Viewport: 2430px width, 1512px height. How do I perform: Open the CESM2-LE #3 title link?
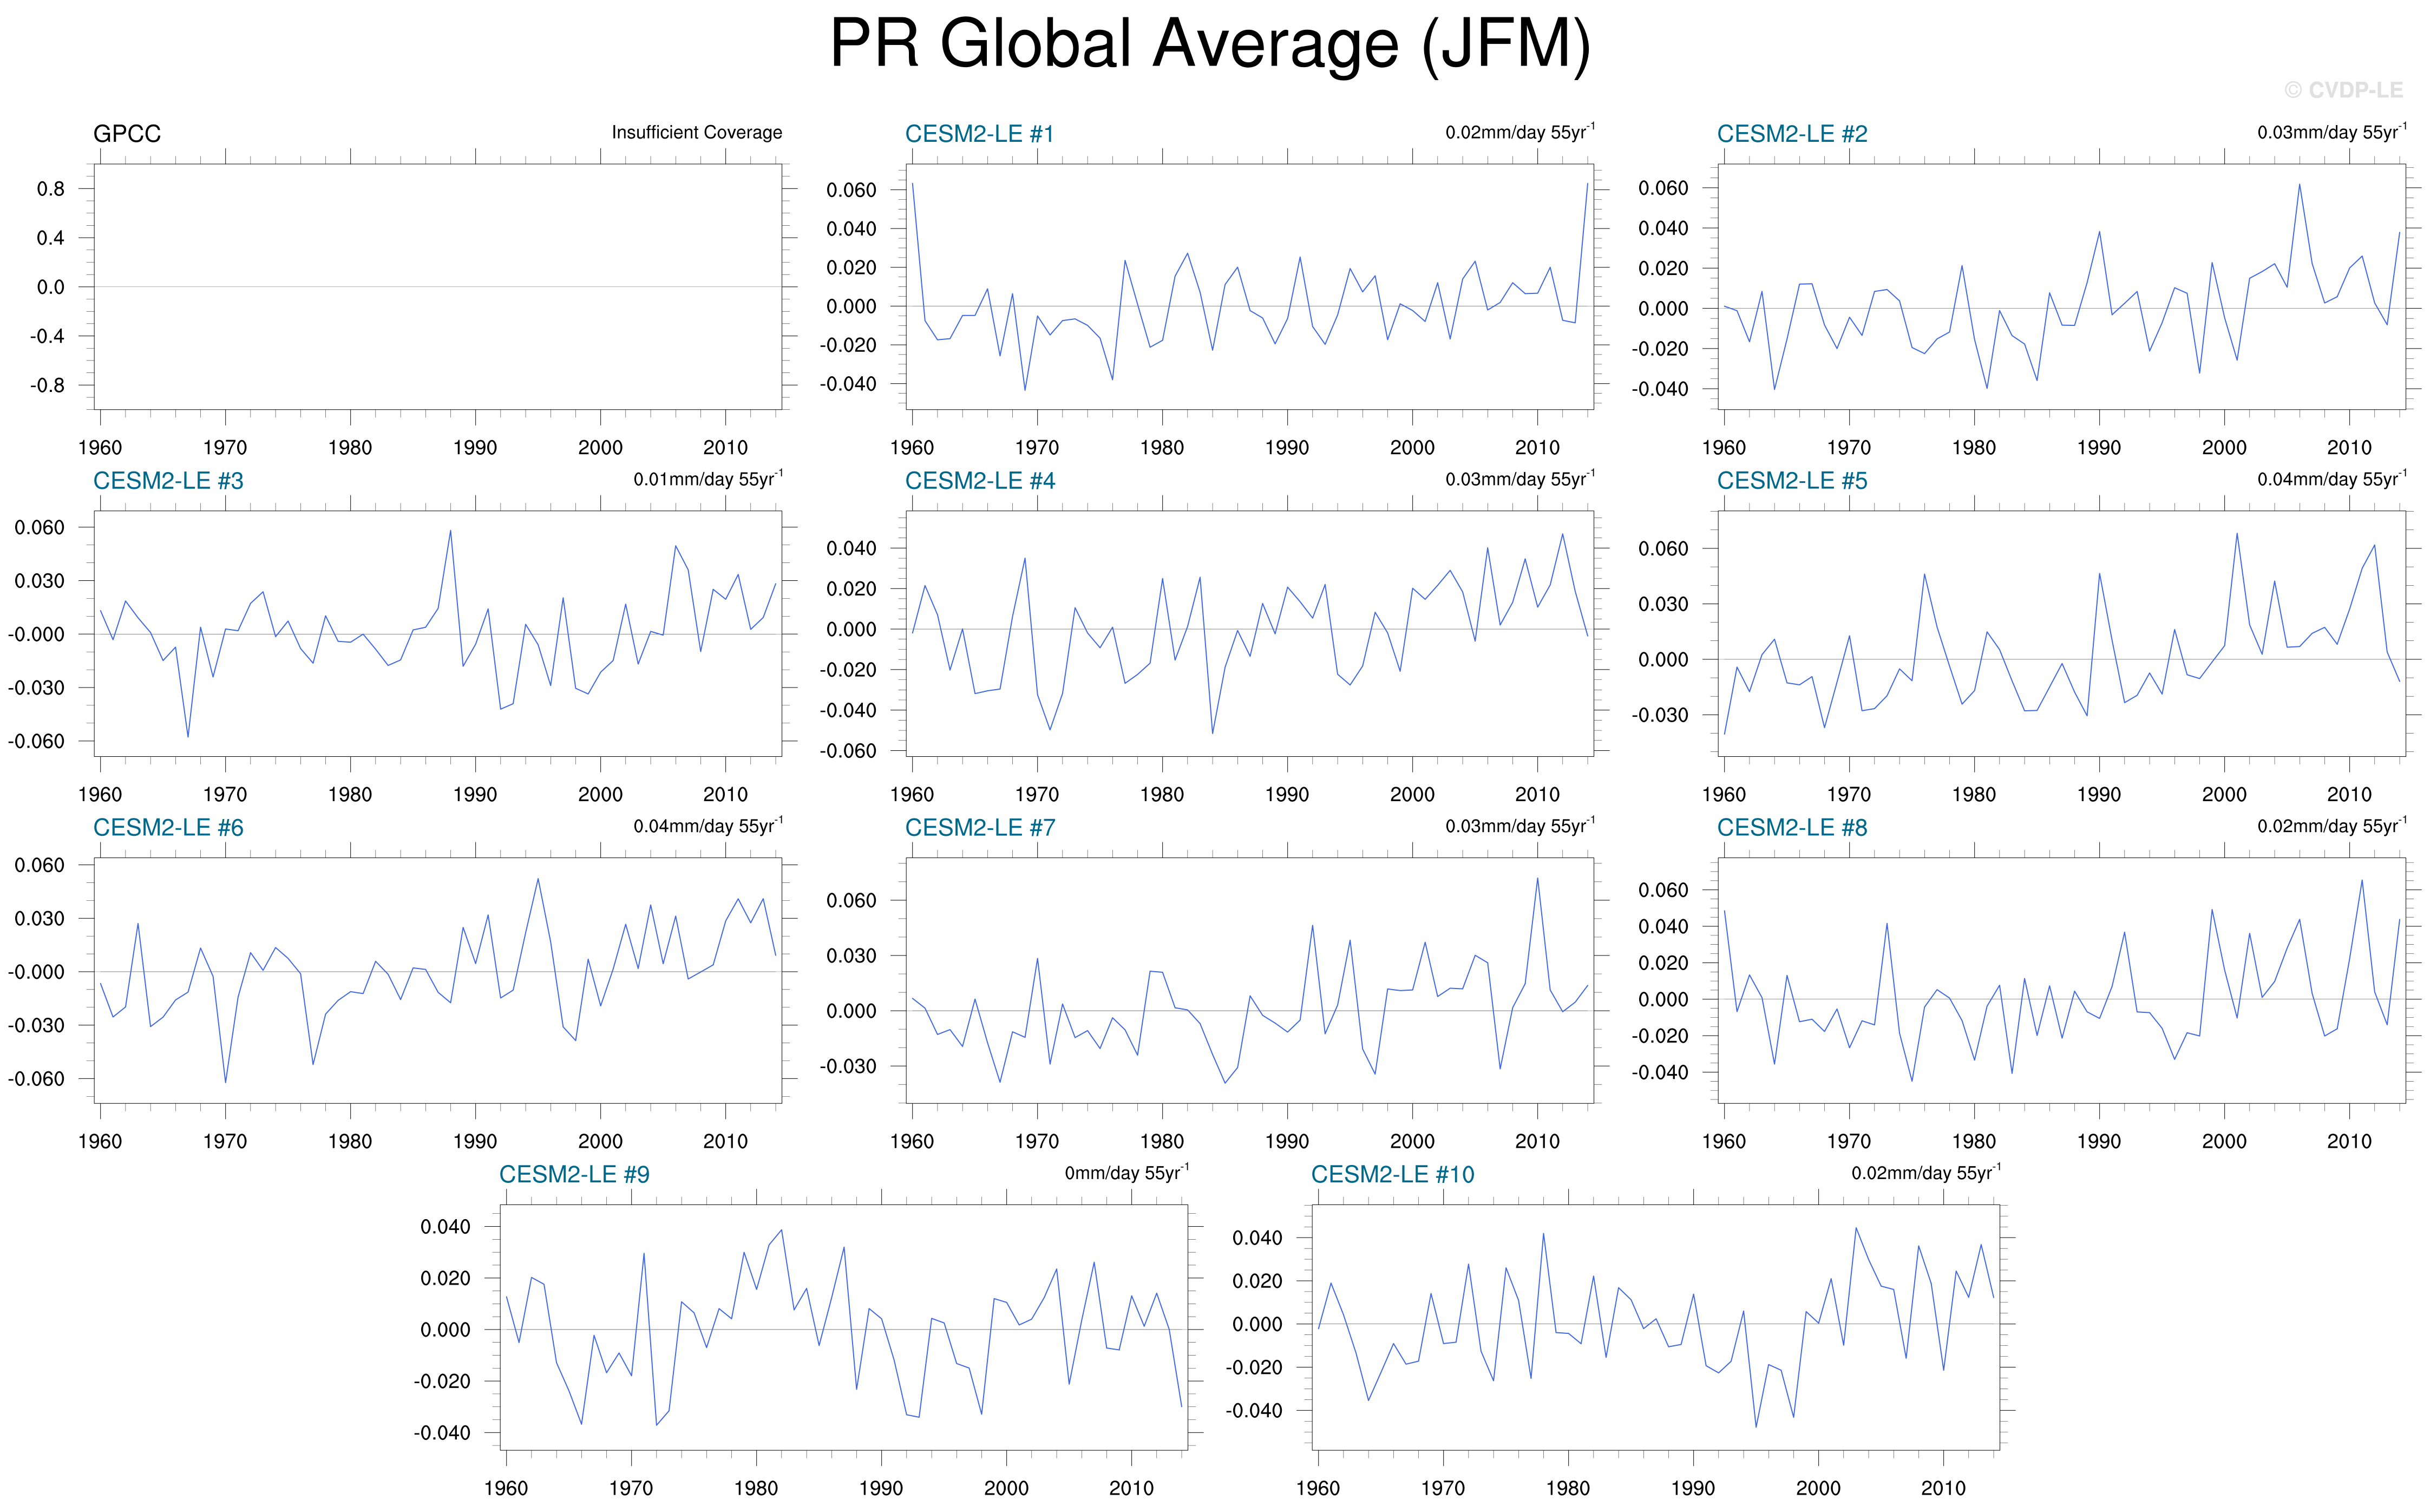point(168,481)
